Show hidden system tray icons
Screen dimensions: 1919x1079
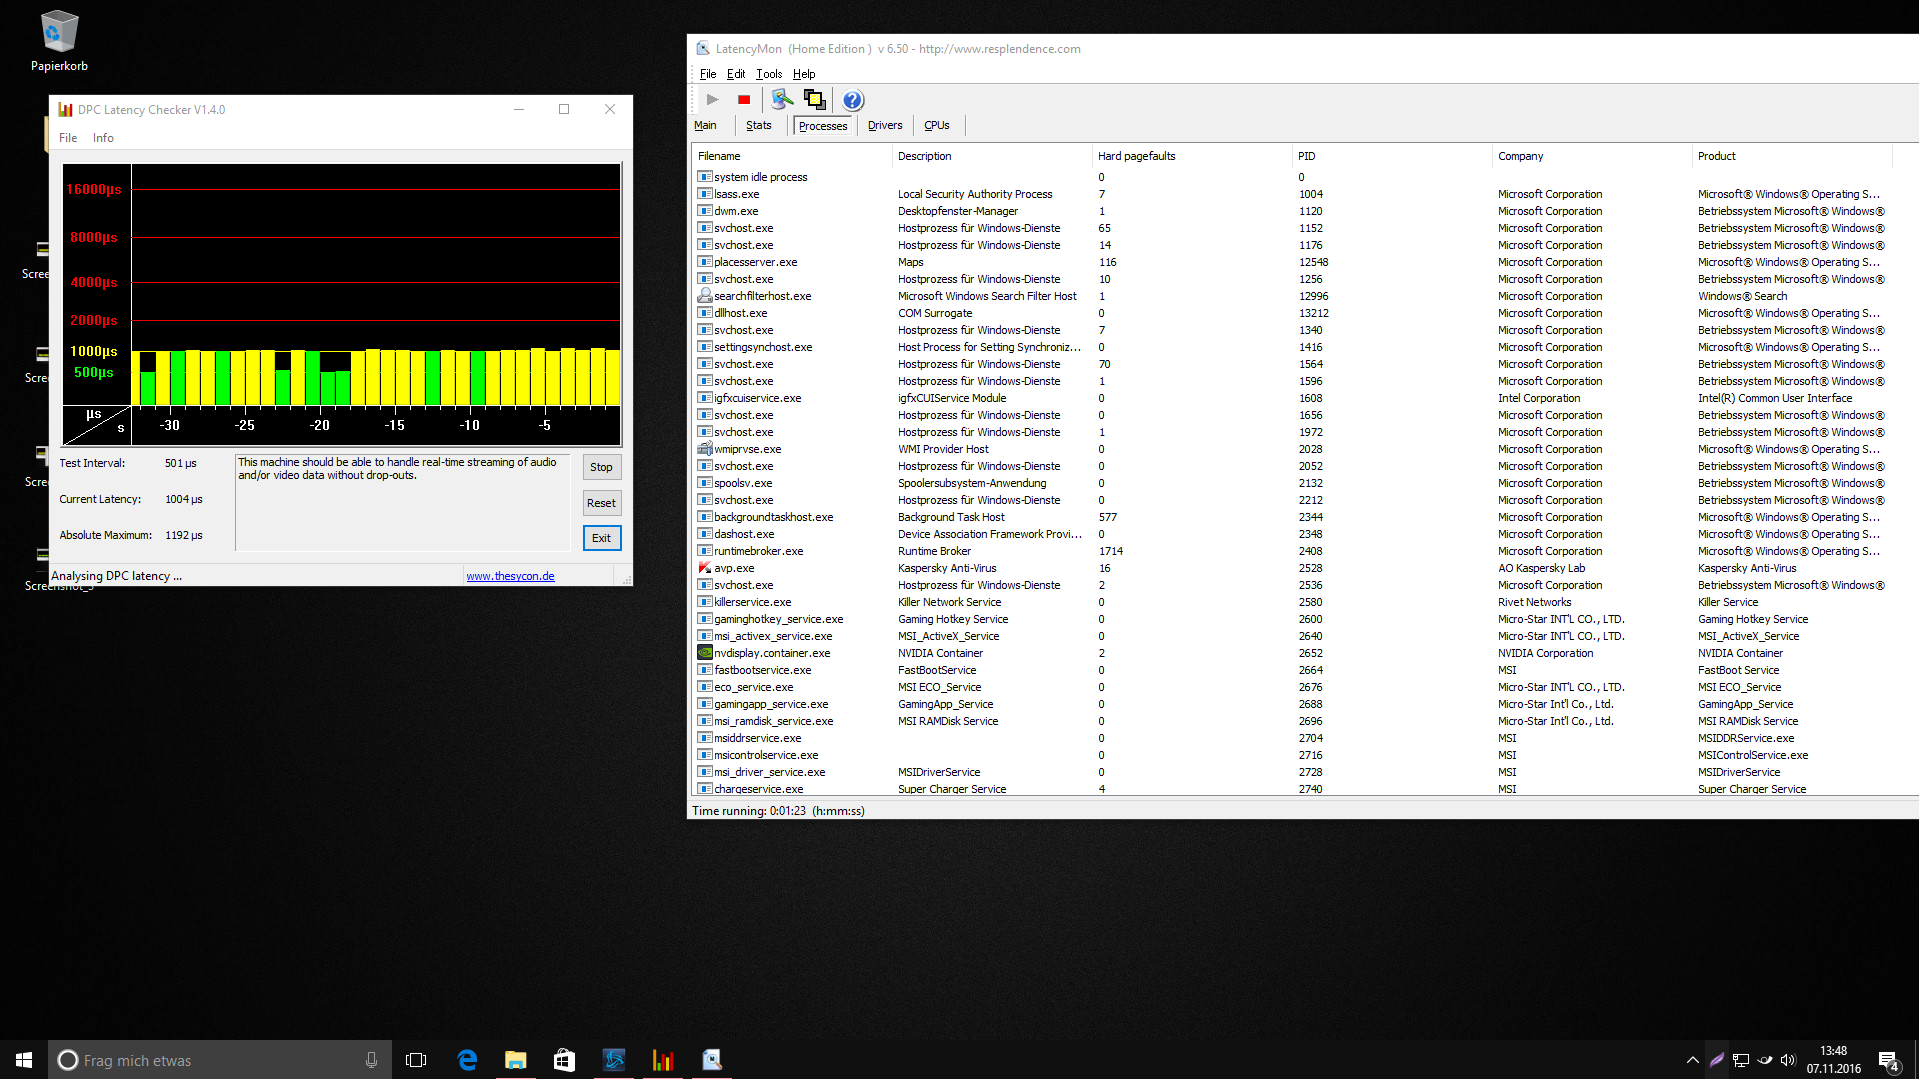click(1692, 1060)
